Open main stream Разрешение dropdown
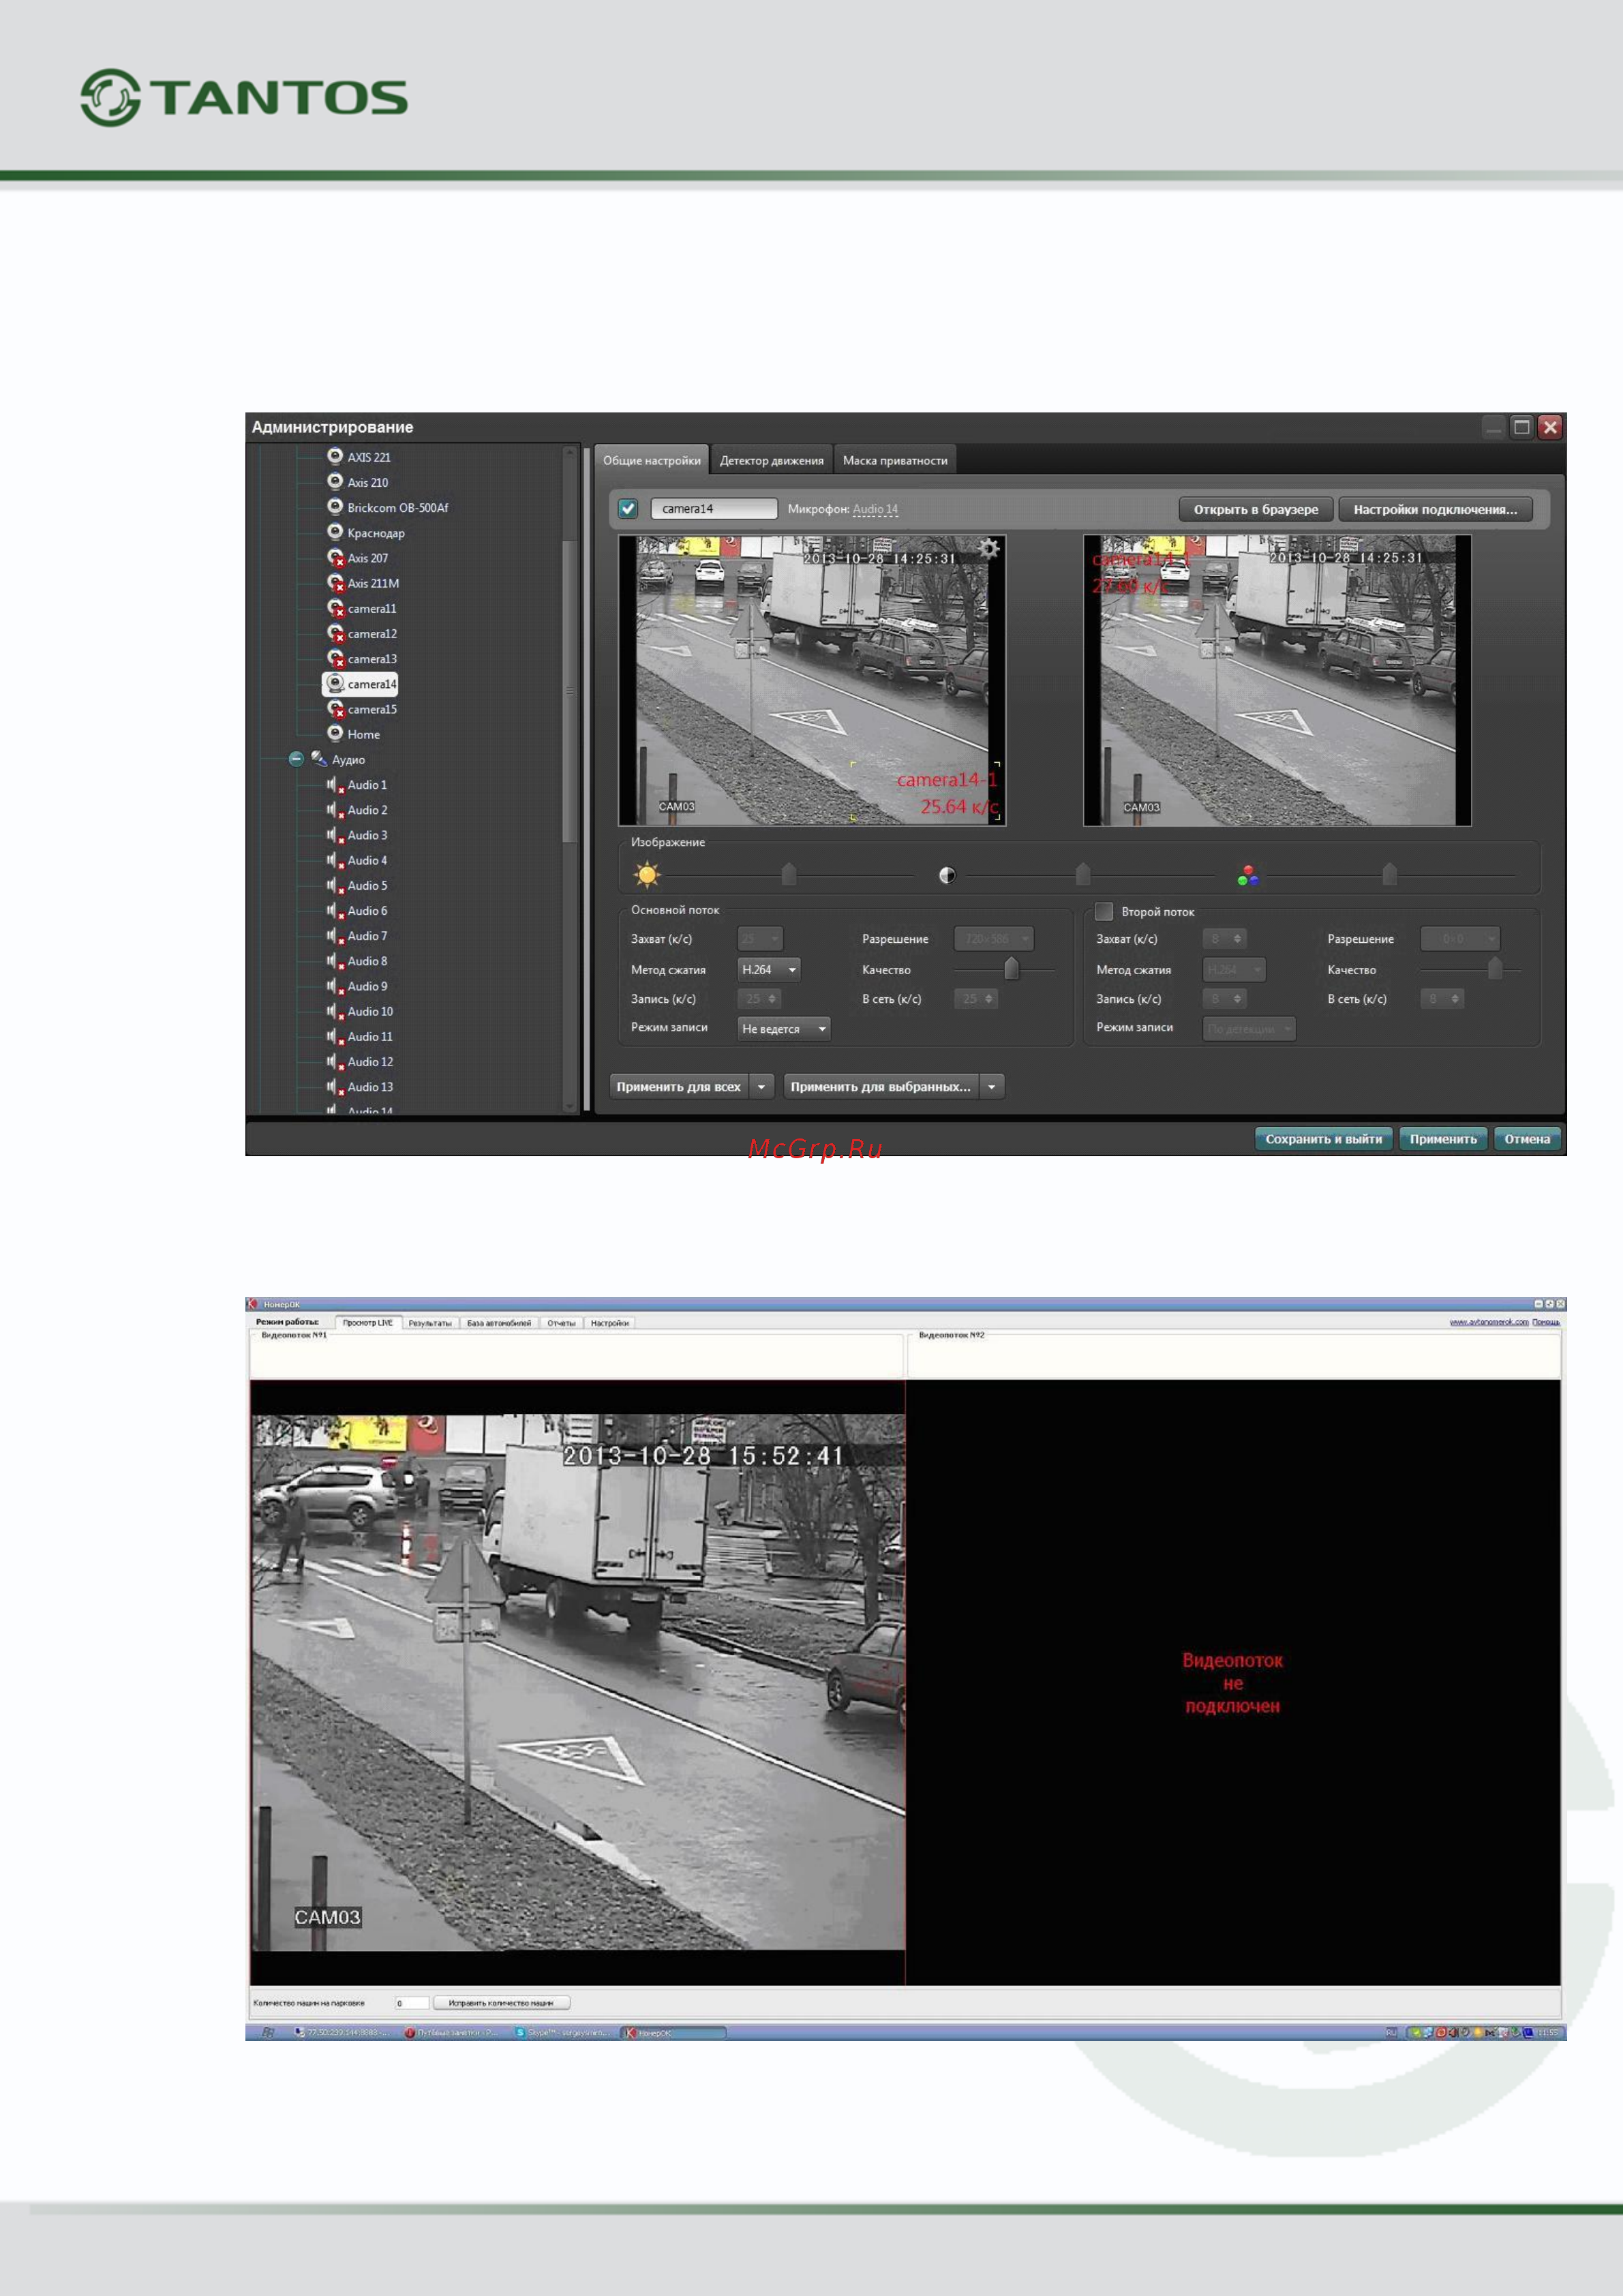The image size is (1623, 2296). [994, 938]
